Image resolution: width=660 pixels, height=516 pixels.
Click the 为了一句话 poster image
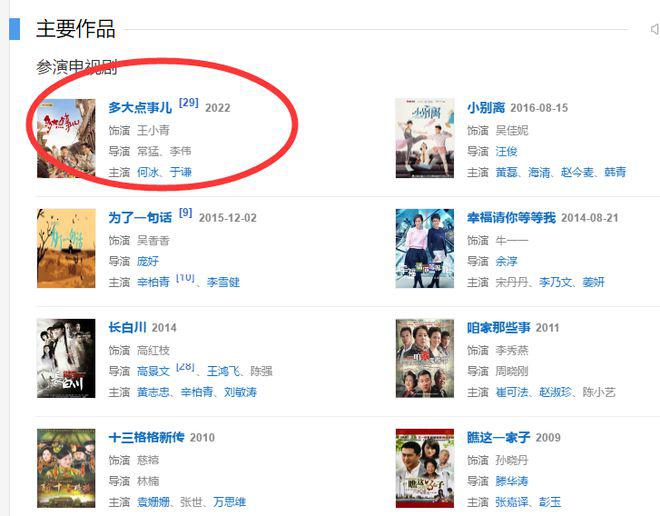click(x=66, y=248)
